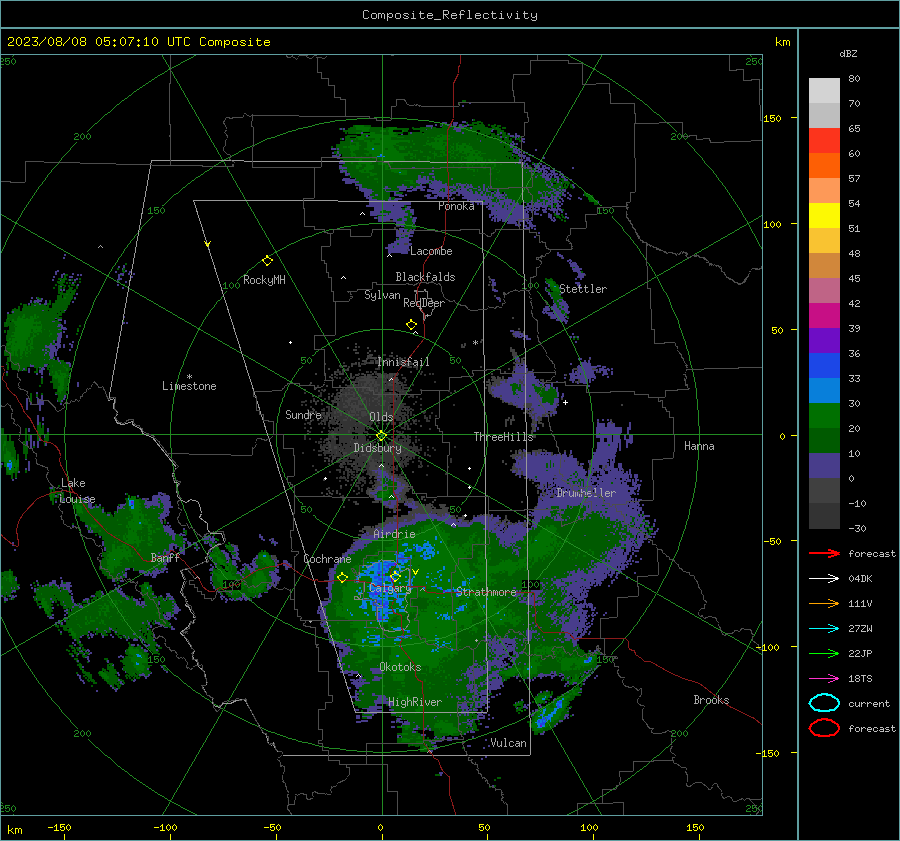The height and width of the screenshot is (841, 900).
Task: Click the Hanna label
Action: click(x=699, y=446)
